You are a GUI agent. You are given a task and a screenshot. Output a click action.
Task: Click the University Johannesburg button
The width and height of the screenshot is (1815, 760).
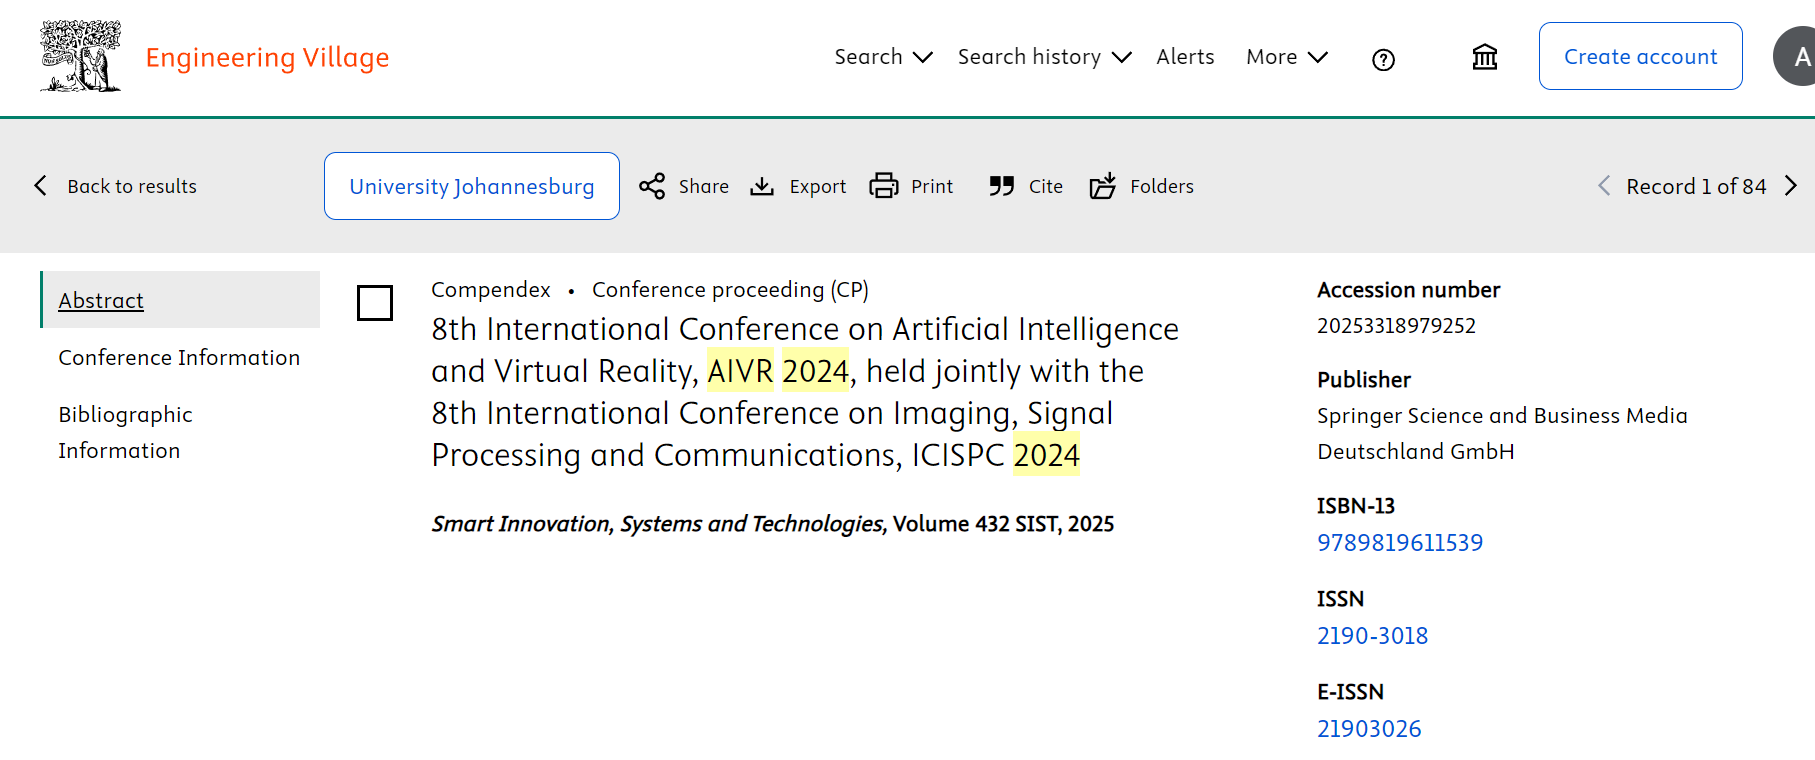(x=472, y=186)
